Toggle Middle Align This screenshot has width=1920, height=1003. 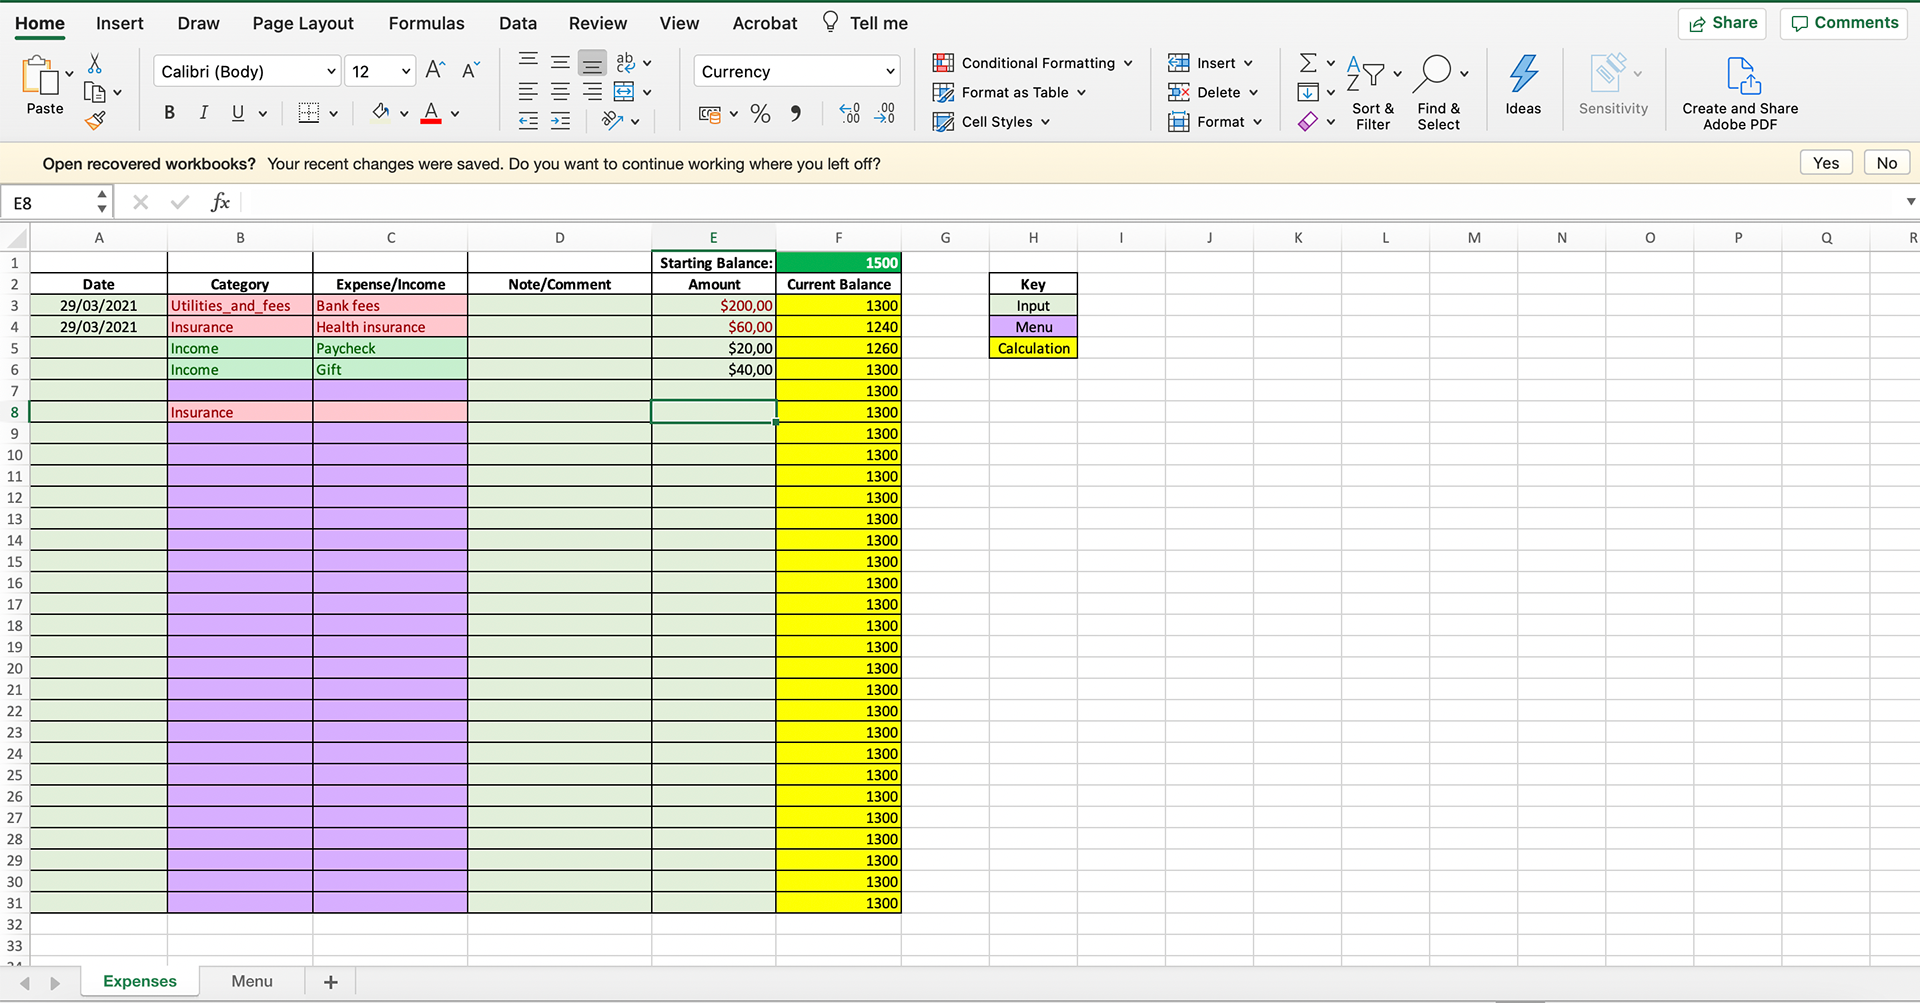(x=560, y=62)
